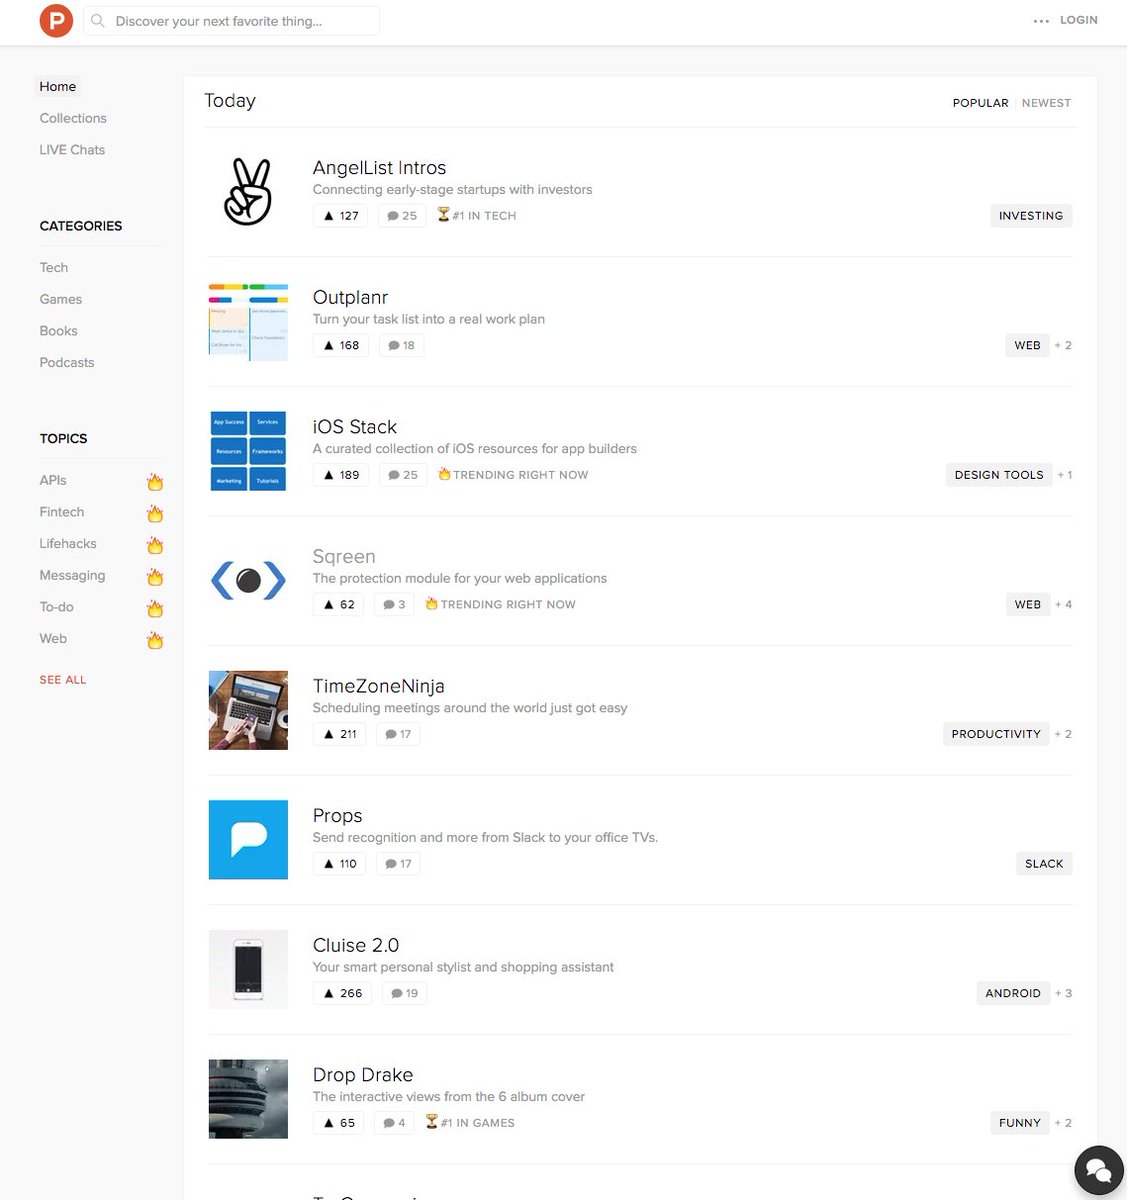1127x1200 pixels.
Task: Upvote Props (110)
Action: click(x=340, y=864)
